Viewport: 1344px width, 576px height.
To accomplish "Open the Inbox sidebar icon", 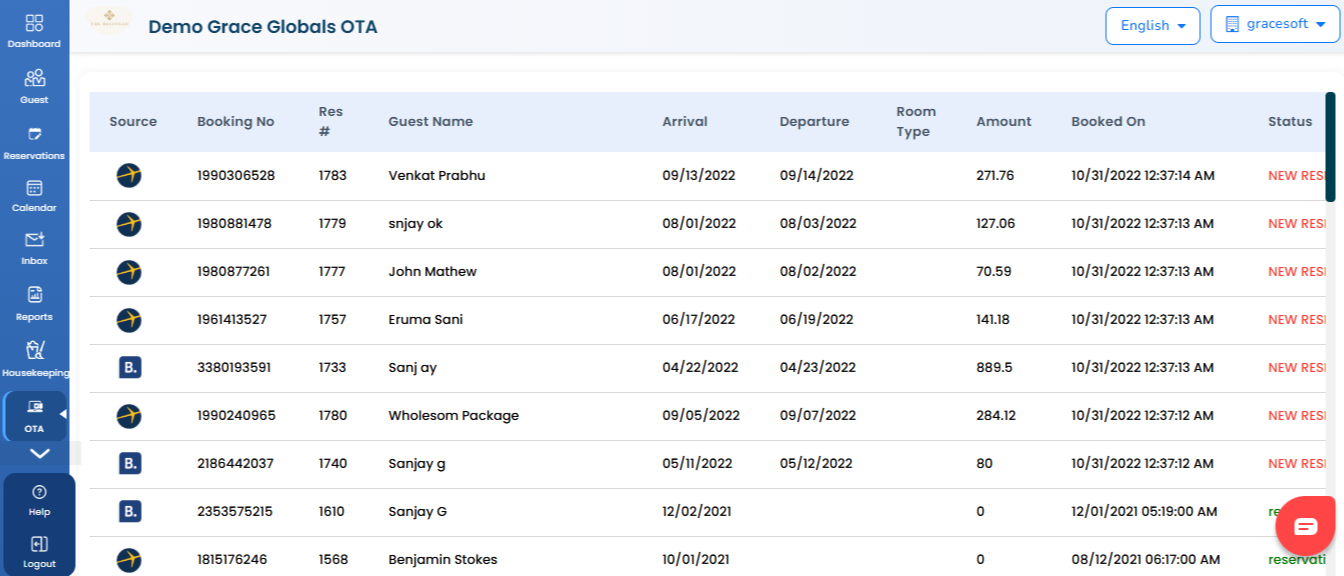I will (34, 240).
